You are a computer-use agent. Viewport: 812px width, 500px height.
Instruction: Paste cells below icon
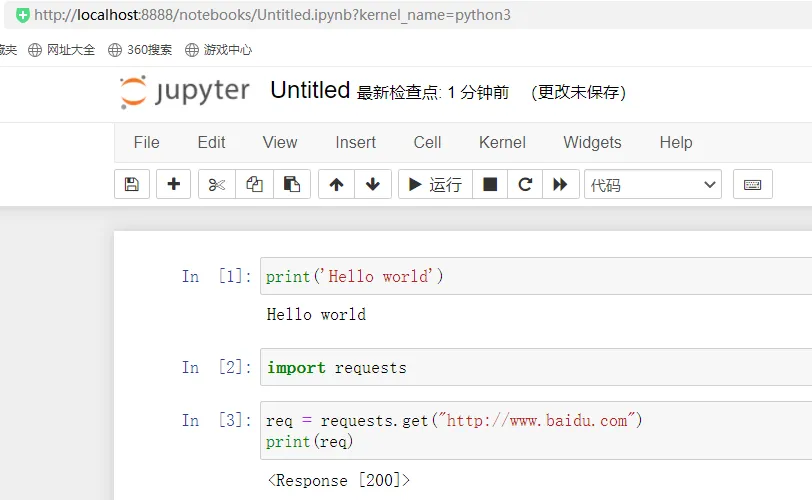291,184
